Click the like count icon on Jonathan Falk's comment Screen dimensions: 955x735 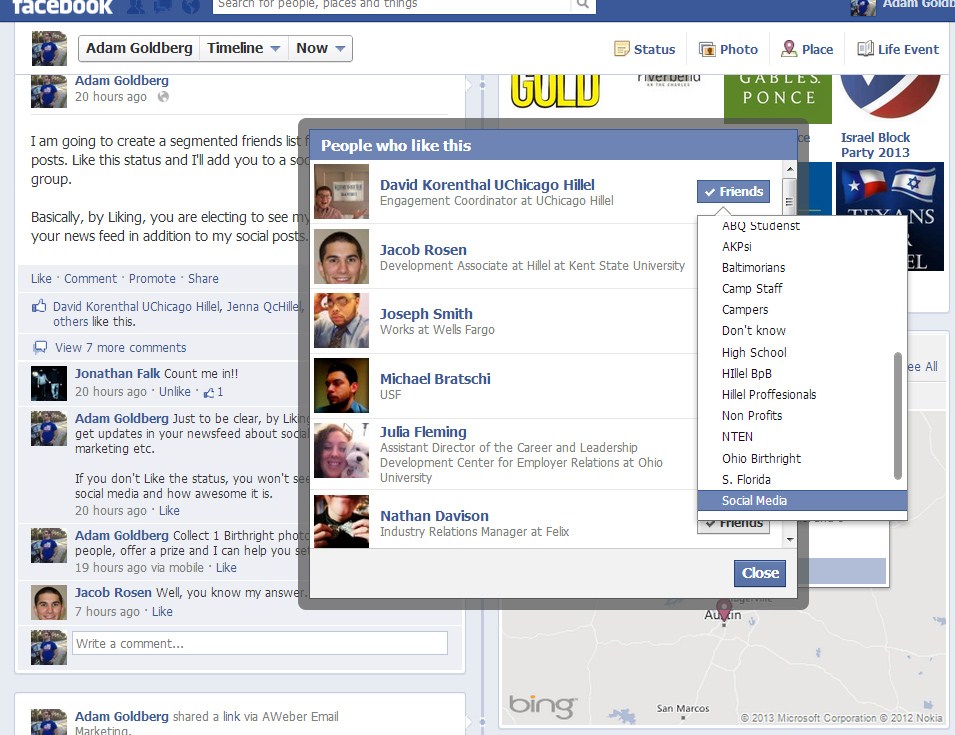[209, 392]
